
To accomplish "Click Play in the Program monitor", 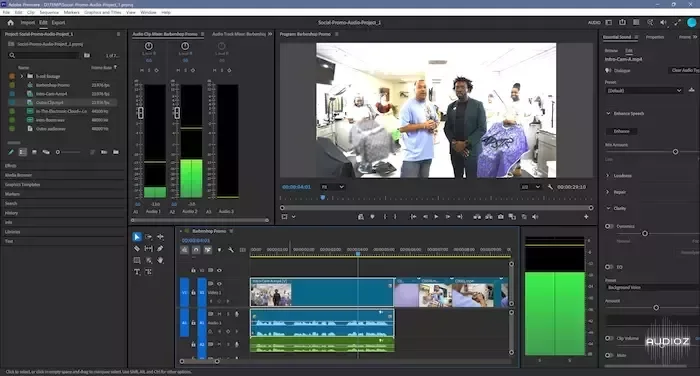I will pyautogui.click(x=436, y=217).
